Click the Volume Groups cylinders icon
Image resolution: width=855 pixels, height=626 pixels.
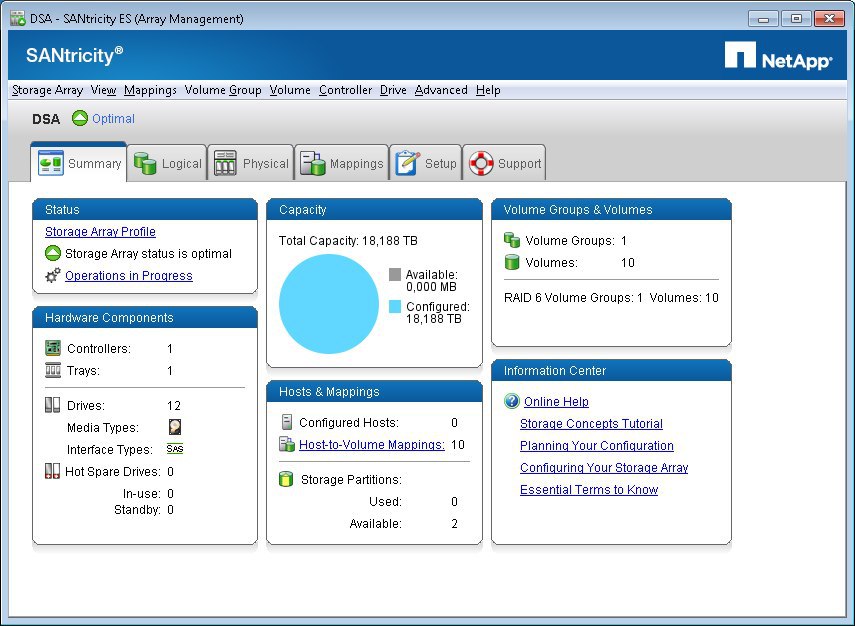pyautogui.click(x=512, y=240)
